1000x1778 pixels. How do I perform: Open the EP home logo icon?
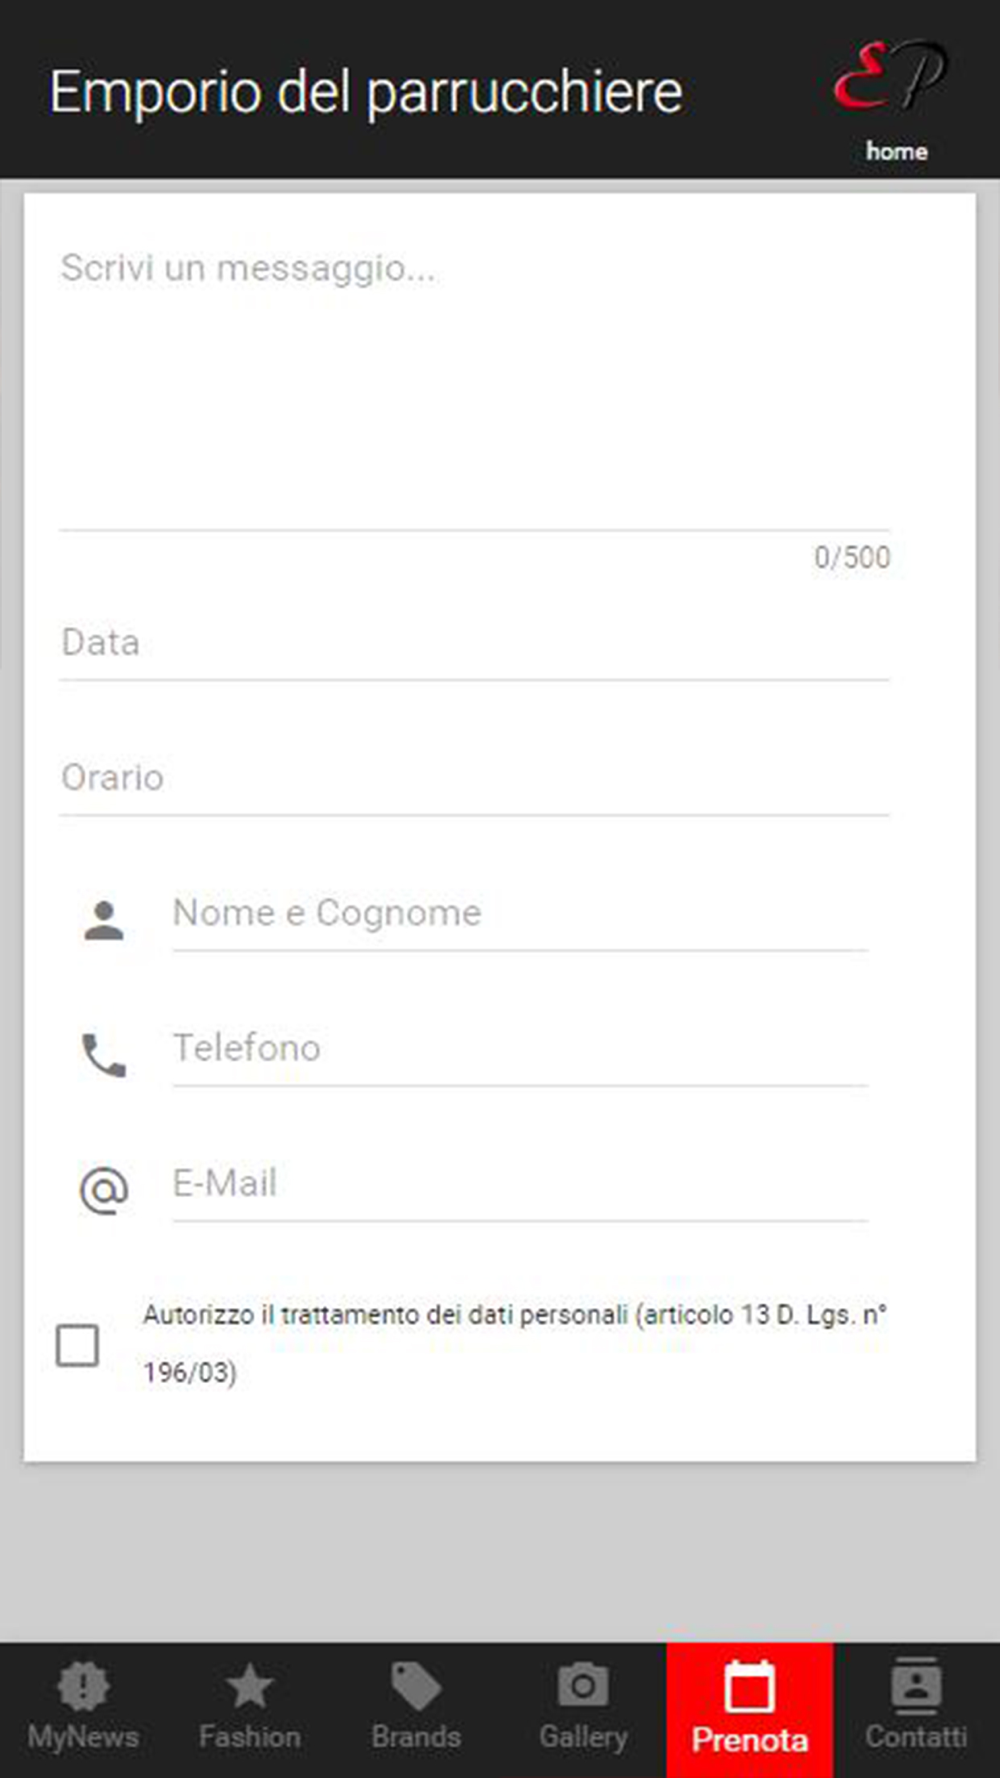[x=890, y=76]
